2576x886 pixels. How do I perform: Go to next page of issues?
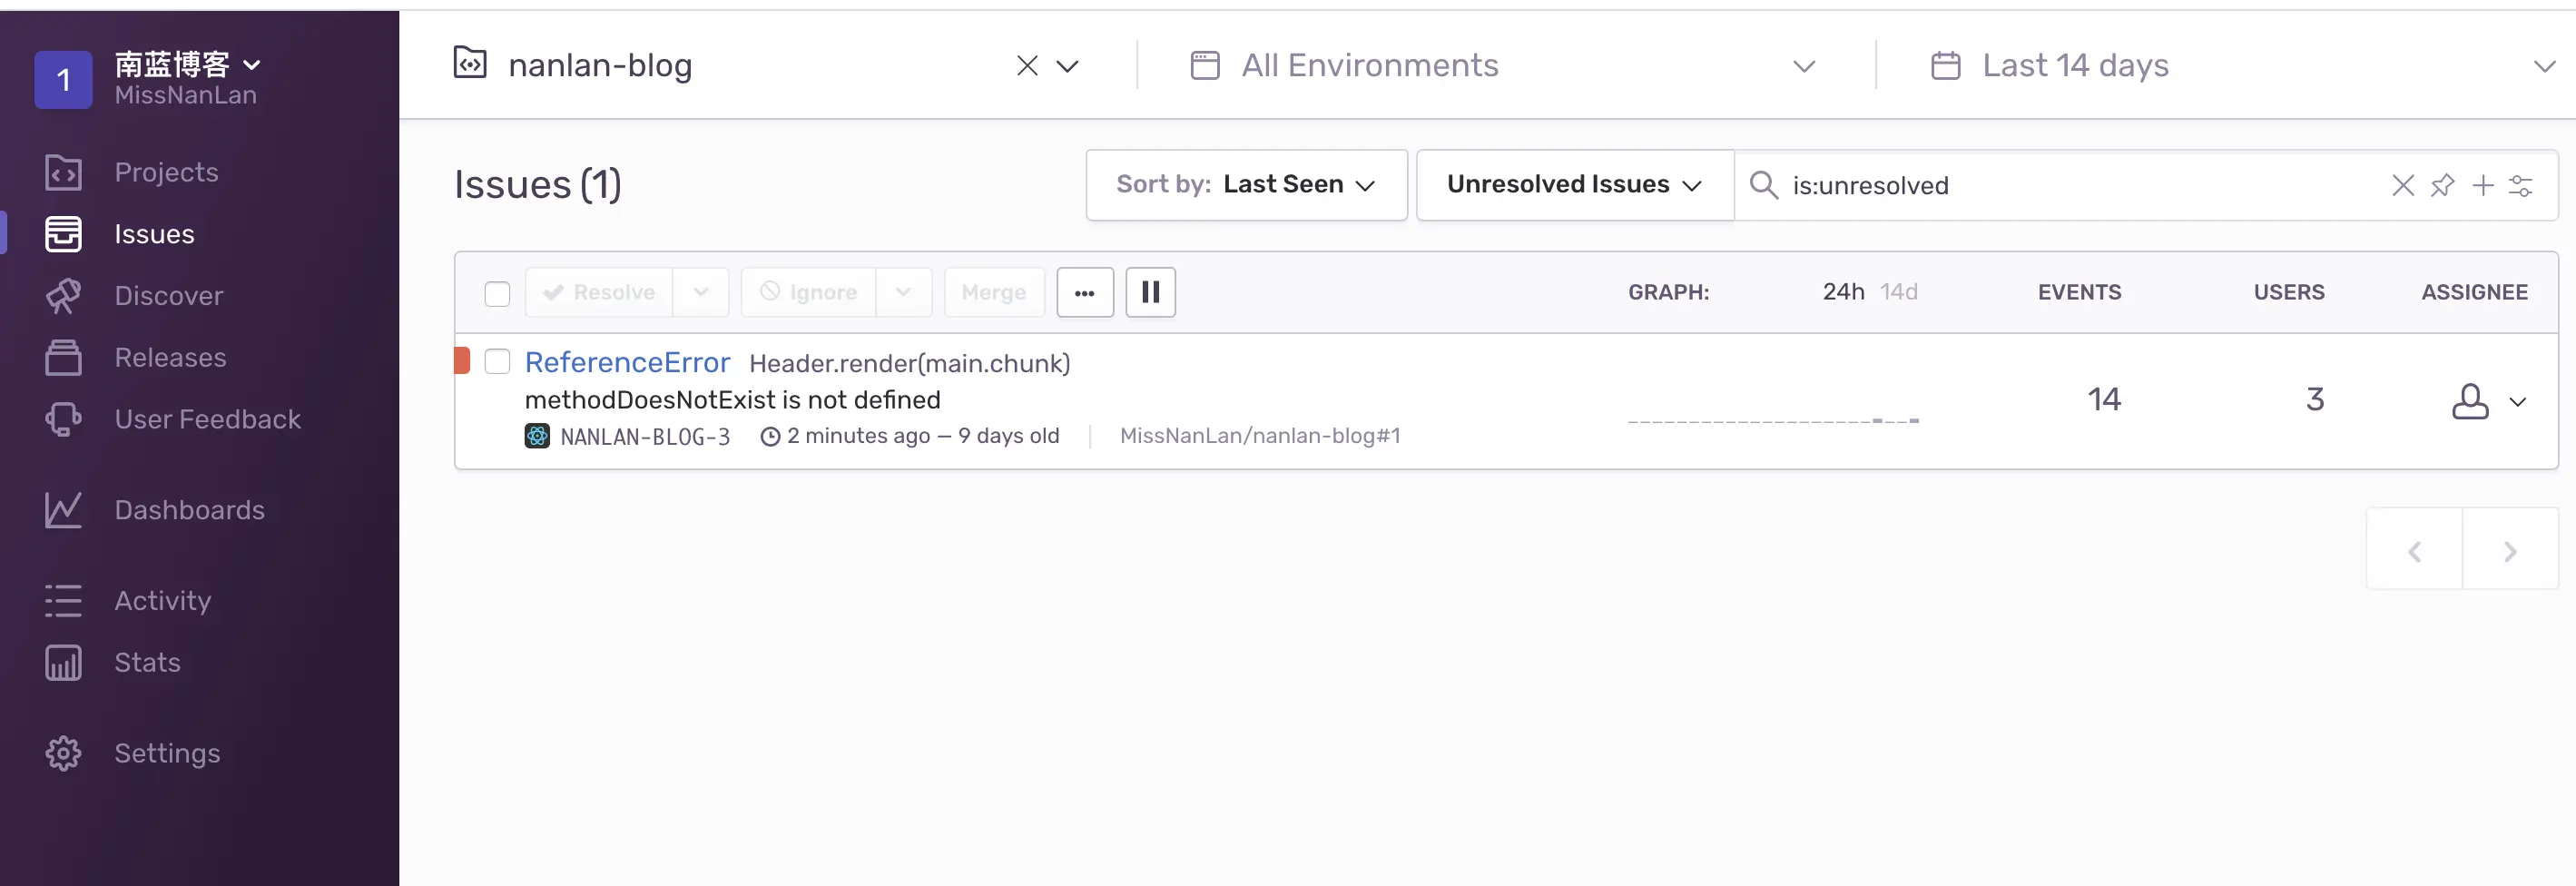(x=2509, y=551)
